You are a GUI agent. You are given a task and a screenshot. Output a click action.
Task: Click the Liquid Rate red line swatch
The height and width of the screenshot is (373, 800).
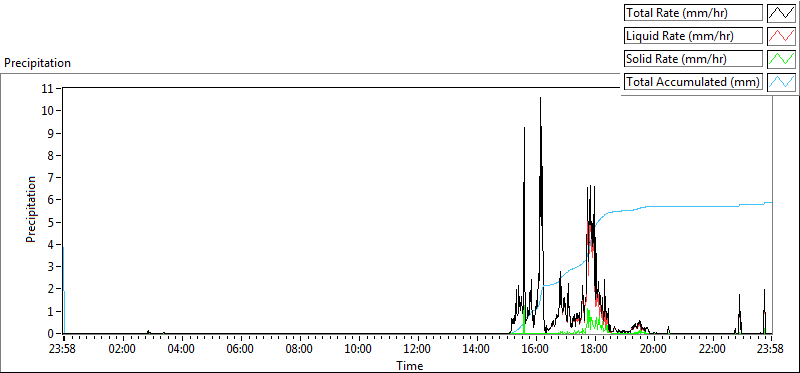click(x=782, y=36)
